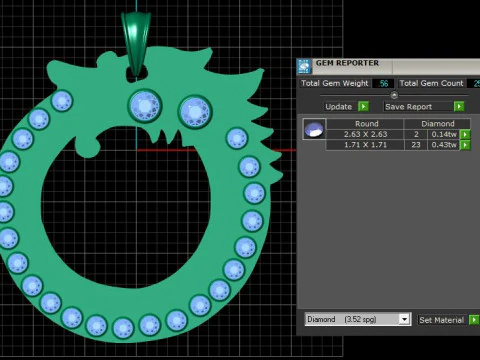Click the green arrow next to Set Material
This screenshot has height=360, width=480.
coord(474,320)
